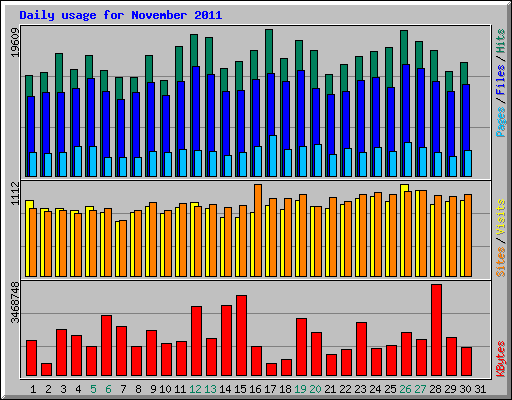This screenshot has height=400, width=512.
Task: Select the red KBytes bar for day 30
Action: pyautogui.click(x=466, y=362)
